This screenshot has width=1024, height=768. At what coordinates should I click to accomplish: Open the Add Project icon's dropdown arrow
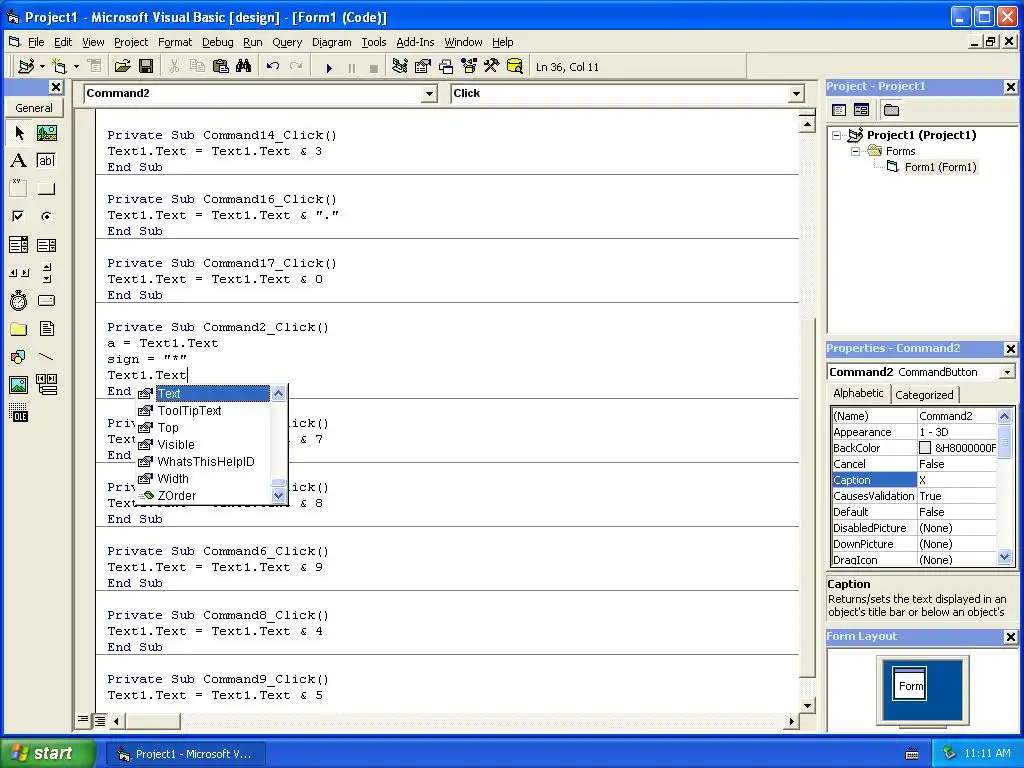tap(42, 67)
